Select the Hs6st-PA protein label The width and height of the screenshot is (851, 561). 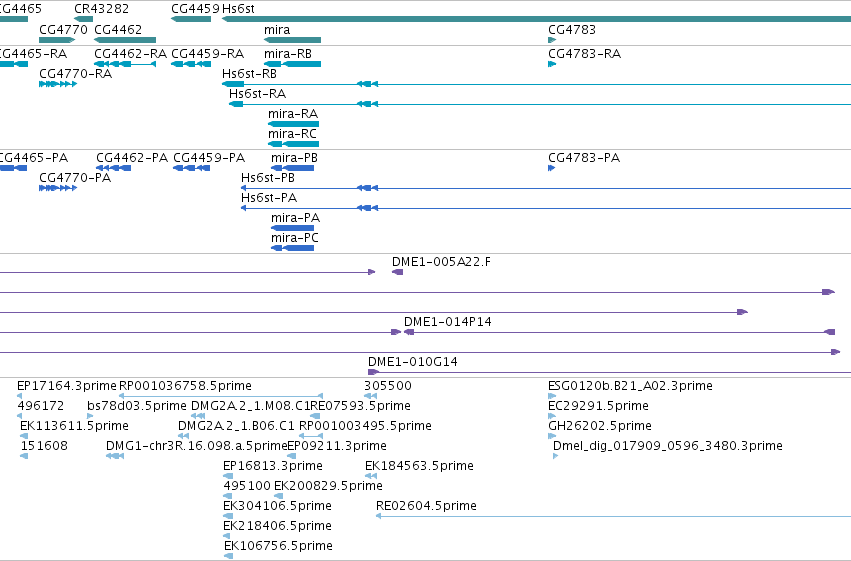click(269, 197)
